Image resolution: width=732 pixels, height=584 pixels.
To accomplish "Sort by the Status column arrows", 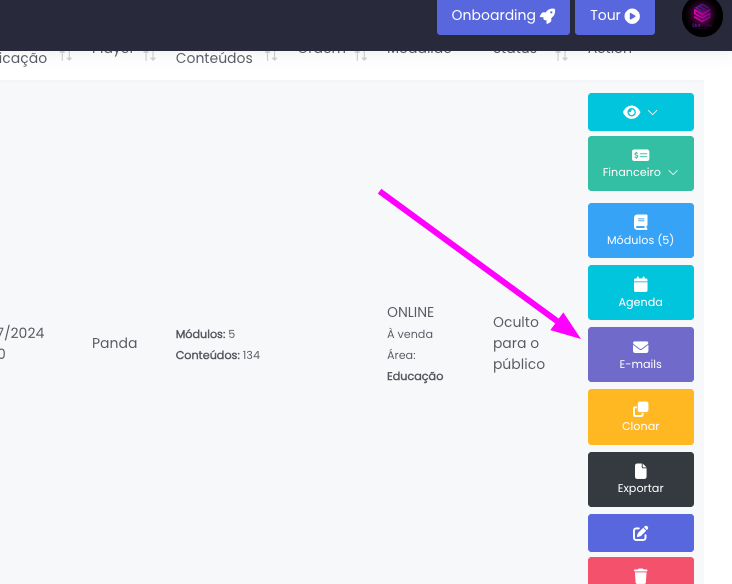I will [561, 54].
